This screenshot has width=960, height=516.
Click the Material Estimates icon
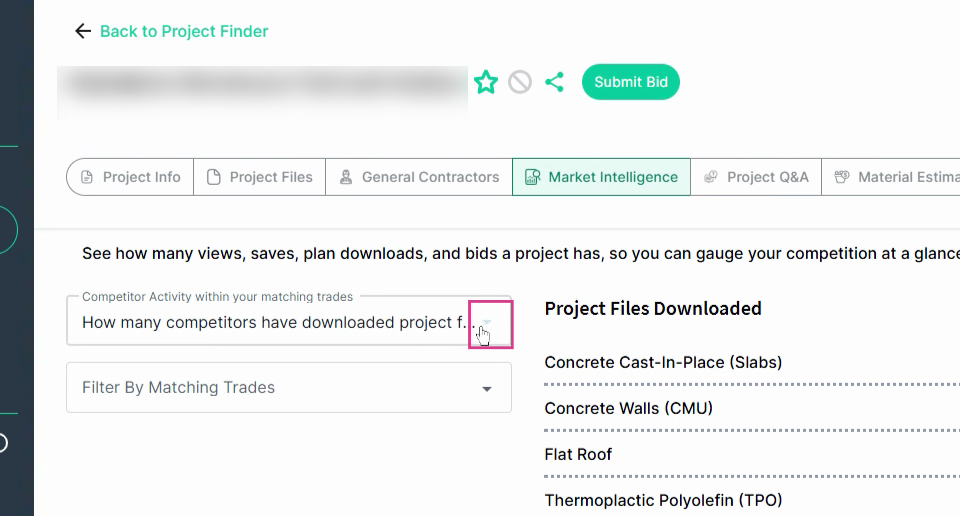point(842,177)
